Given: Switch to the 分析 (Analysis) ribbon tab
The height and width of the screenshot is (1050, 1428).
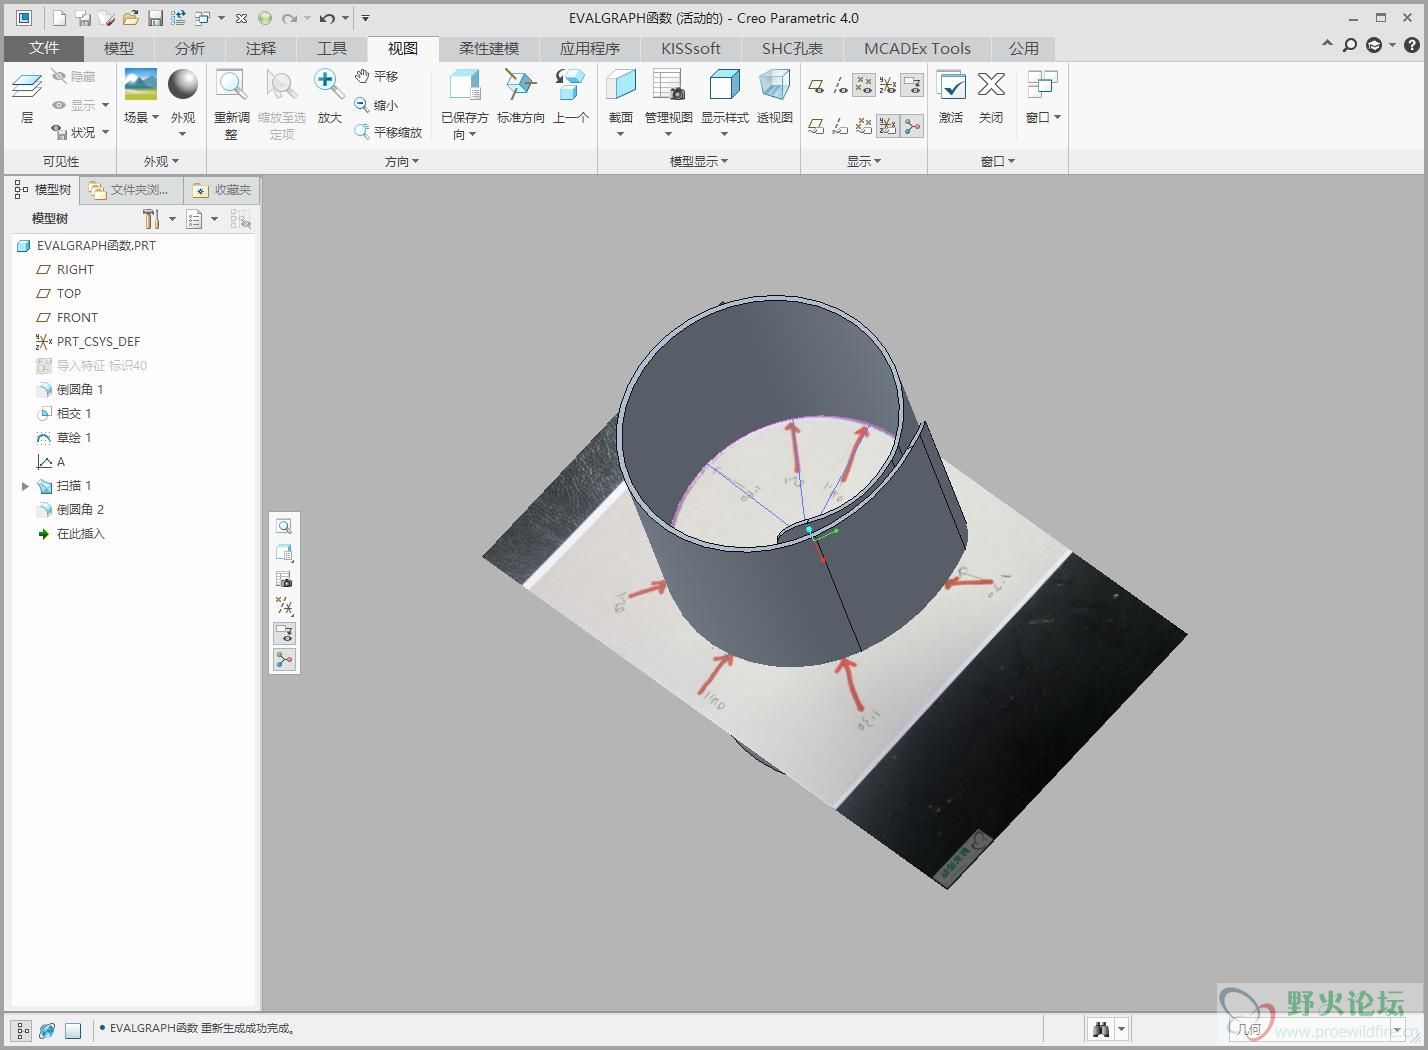Looking at the screenshot, I should [x=190, y=48].
